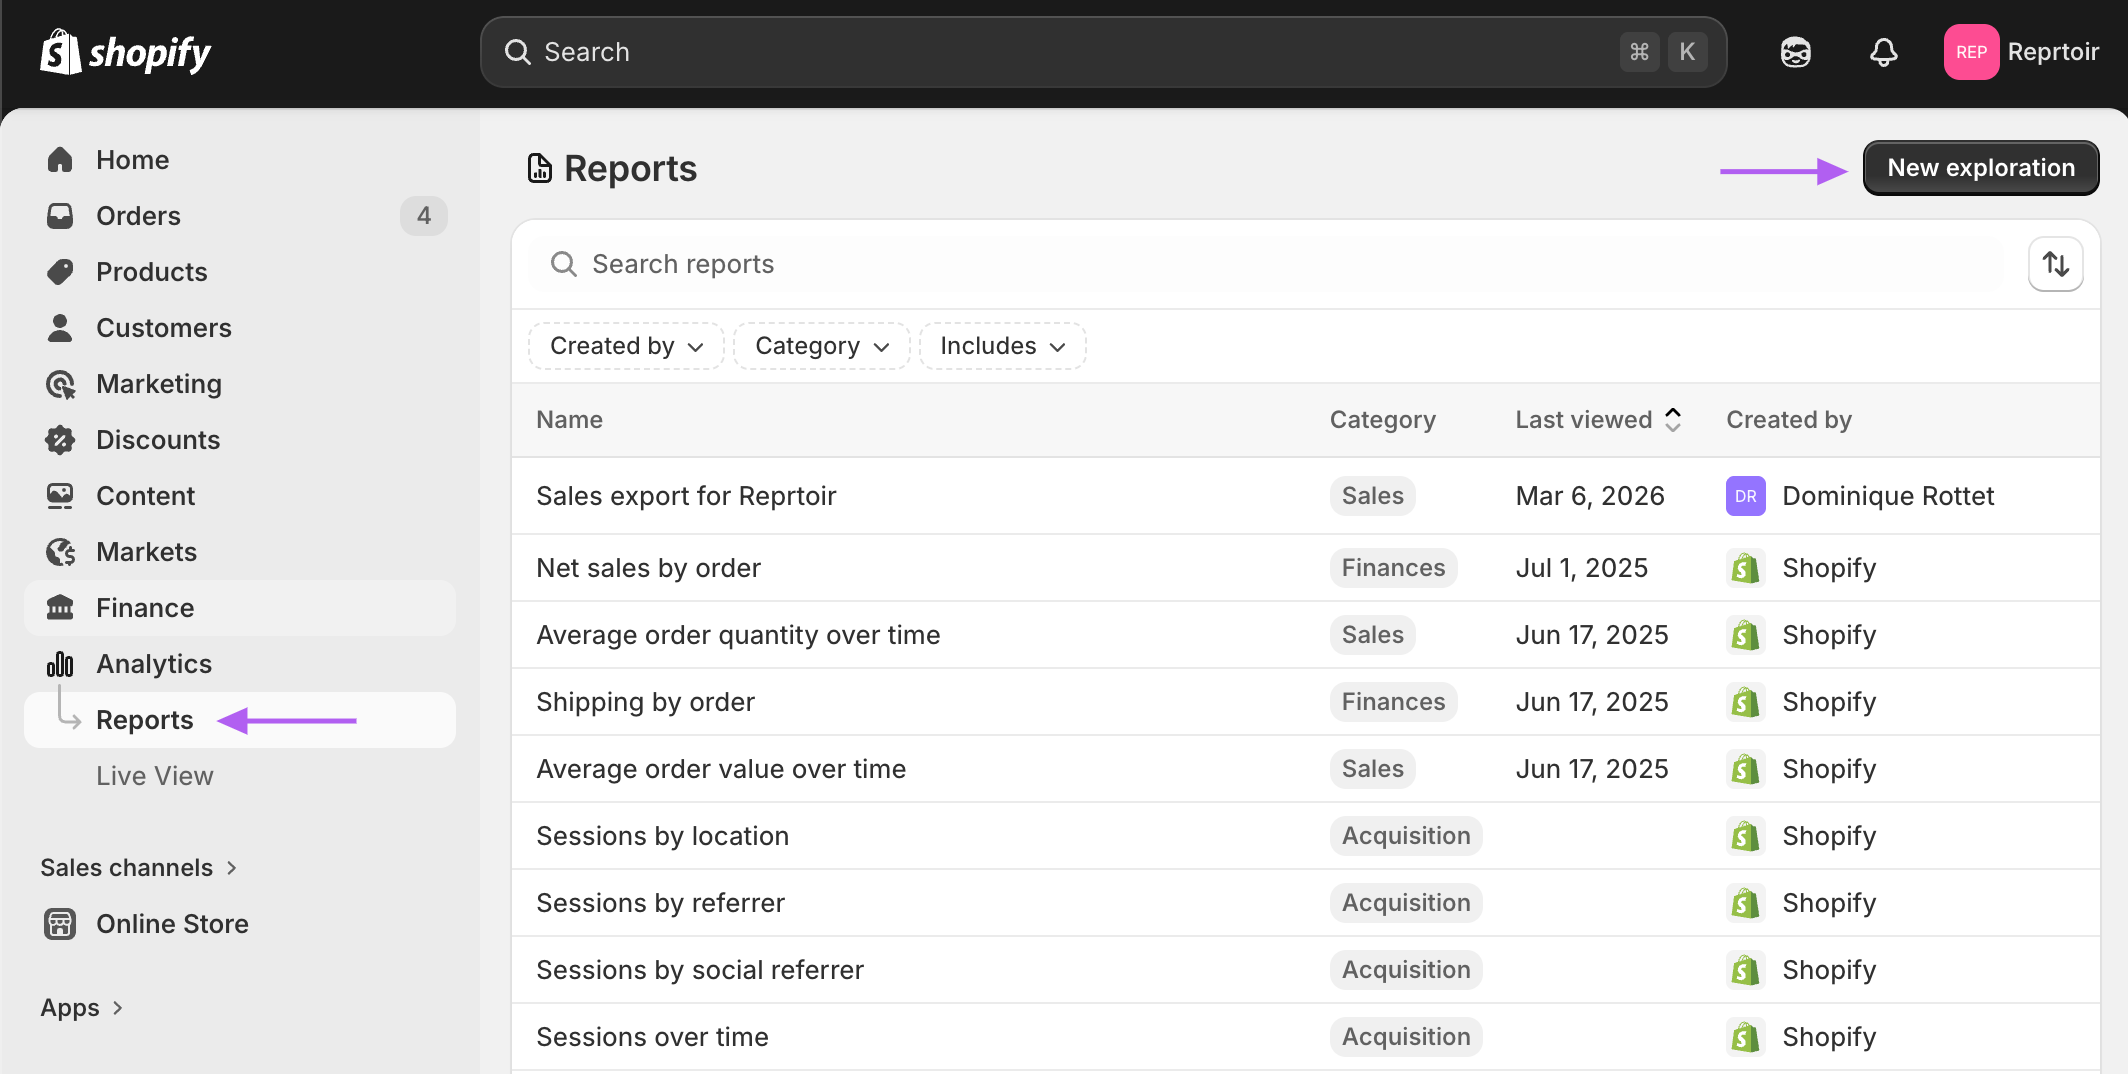Image resolution: width=2128 pixels, height=1074 pixels.
Task: Open the notifications bell
Action: click(x=1883, y=52)
